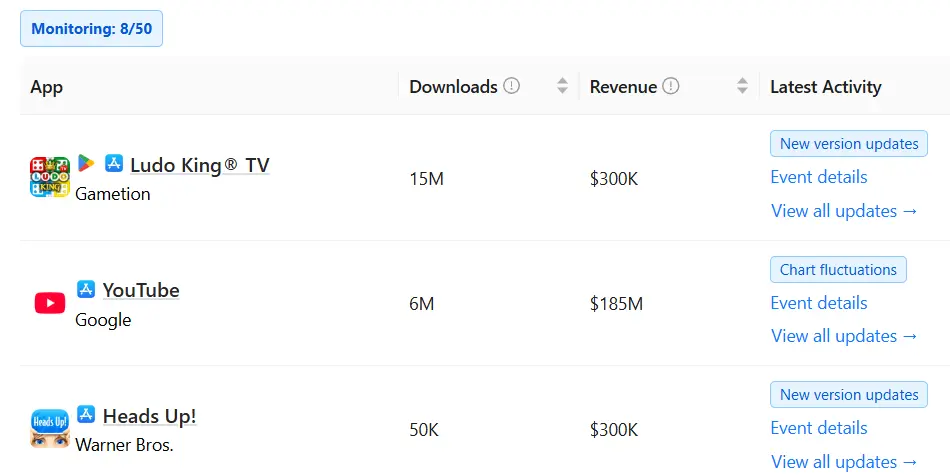
Task: Click New version updates tag for Ludo King
Action: (x=849, y=144)
